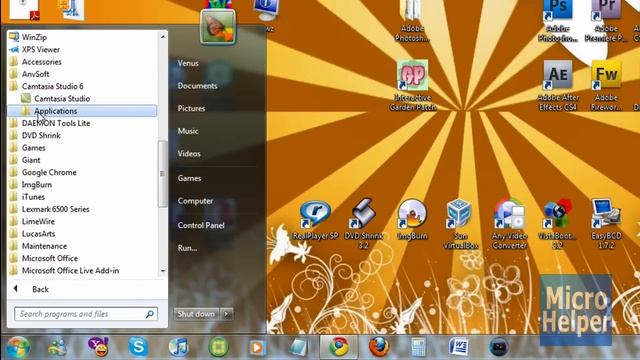Click the programs list scroll-up arrow
The height and width of the screenshot is (360, 640).
pyautogui.click(x=163, y=37)
